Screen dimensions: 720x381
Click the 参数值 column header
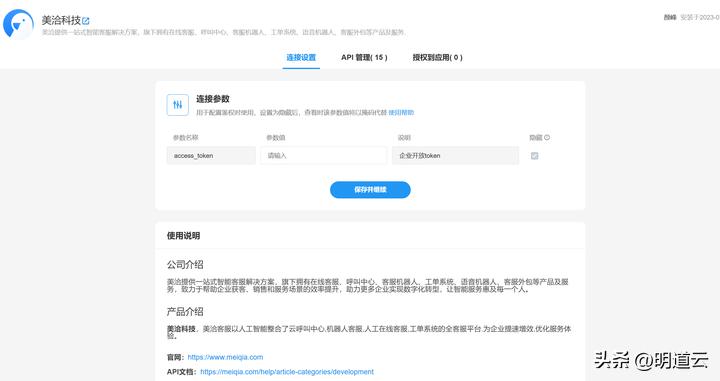point(276,138)
